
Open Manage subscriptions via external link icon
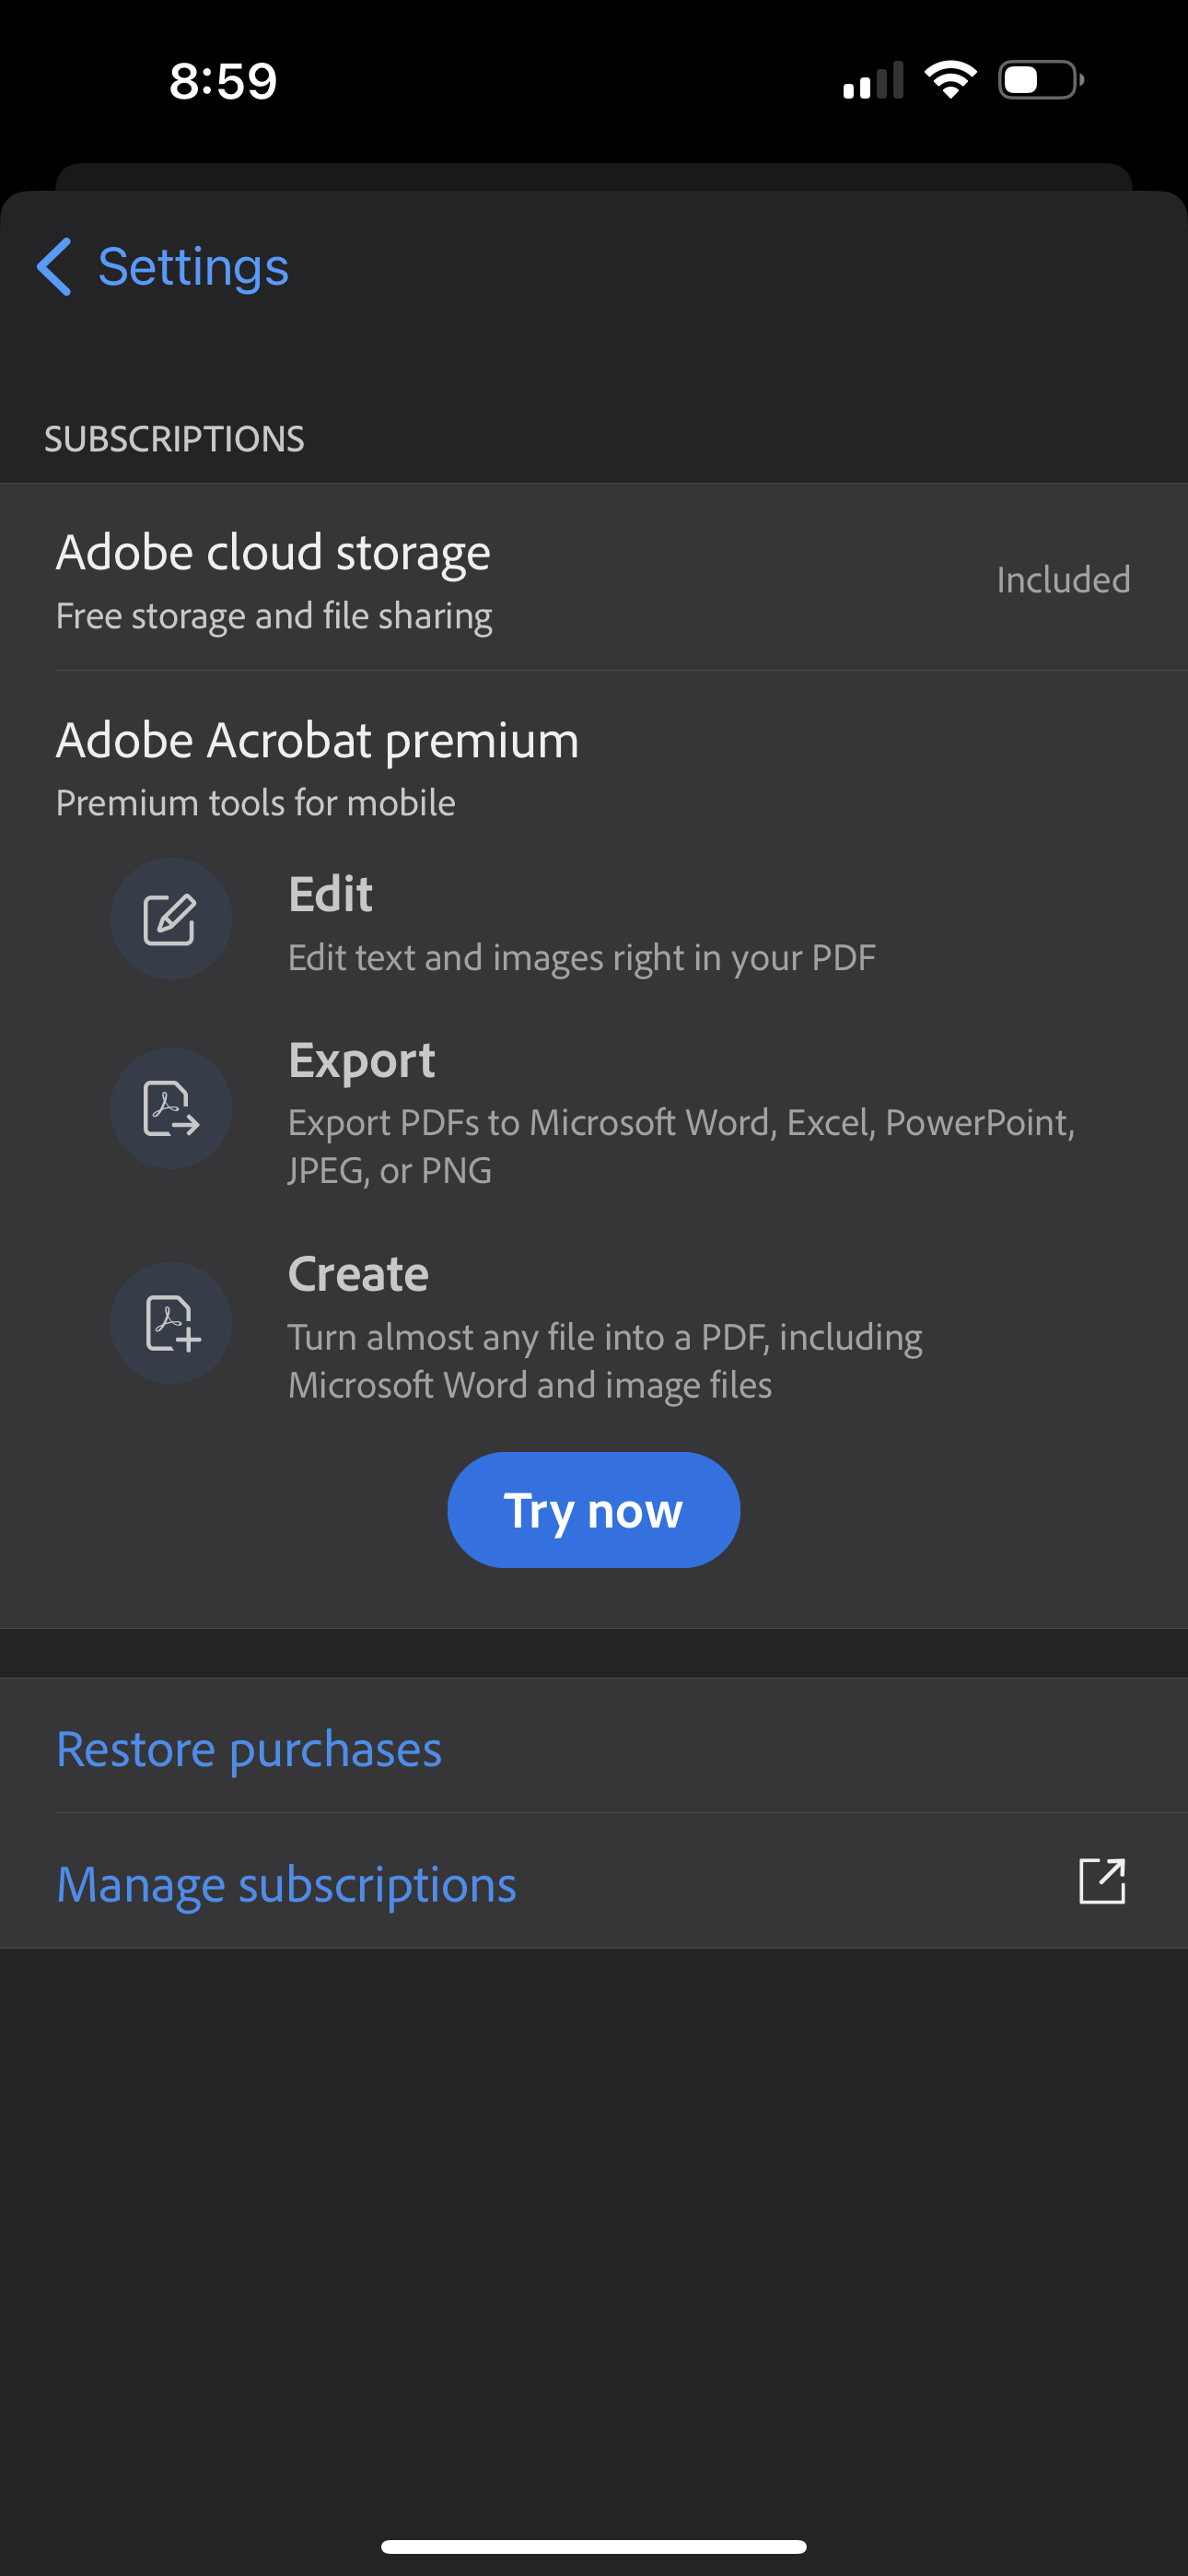tap(1103, 1881)
